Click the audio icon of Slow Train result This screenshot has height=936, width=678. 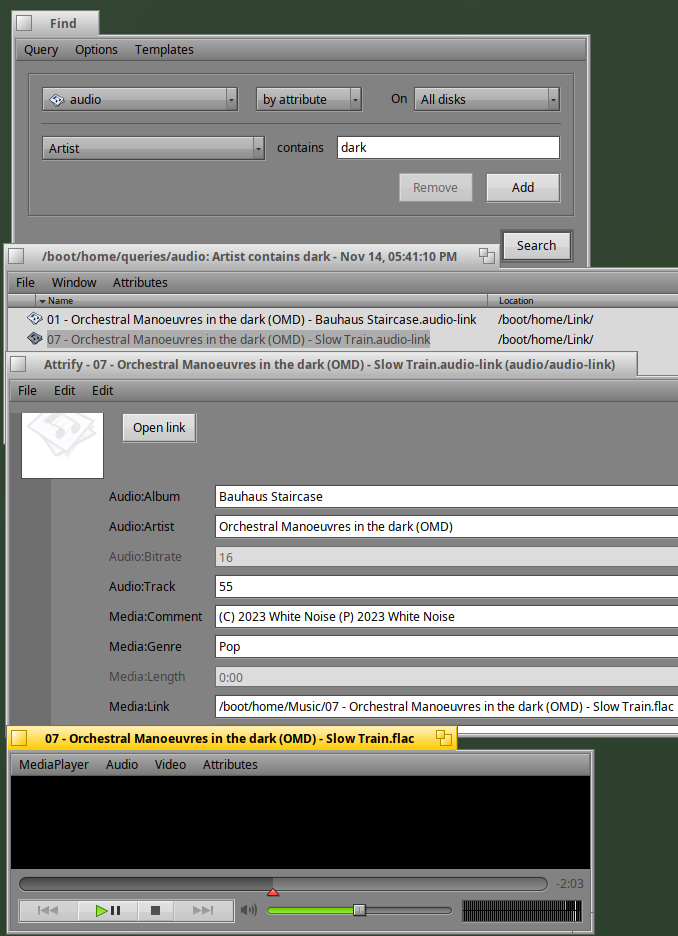pos(35,339)
